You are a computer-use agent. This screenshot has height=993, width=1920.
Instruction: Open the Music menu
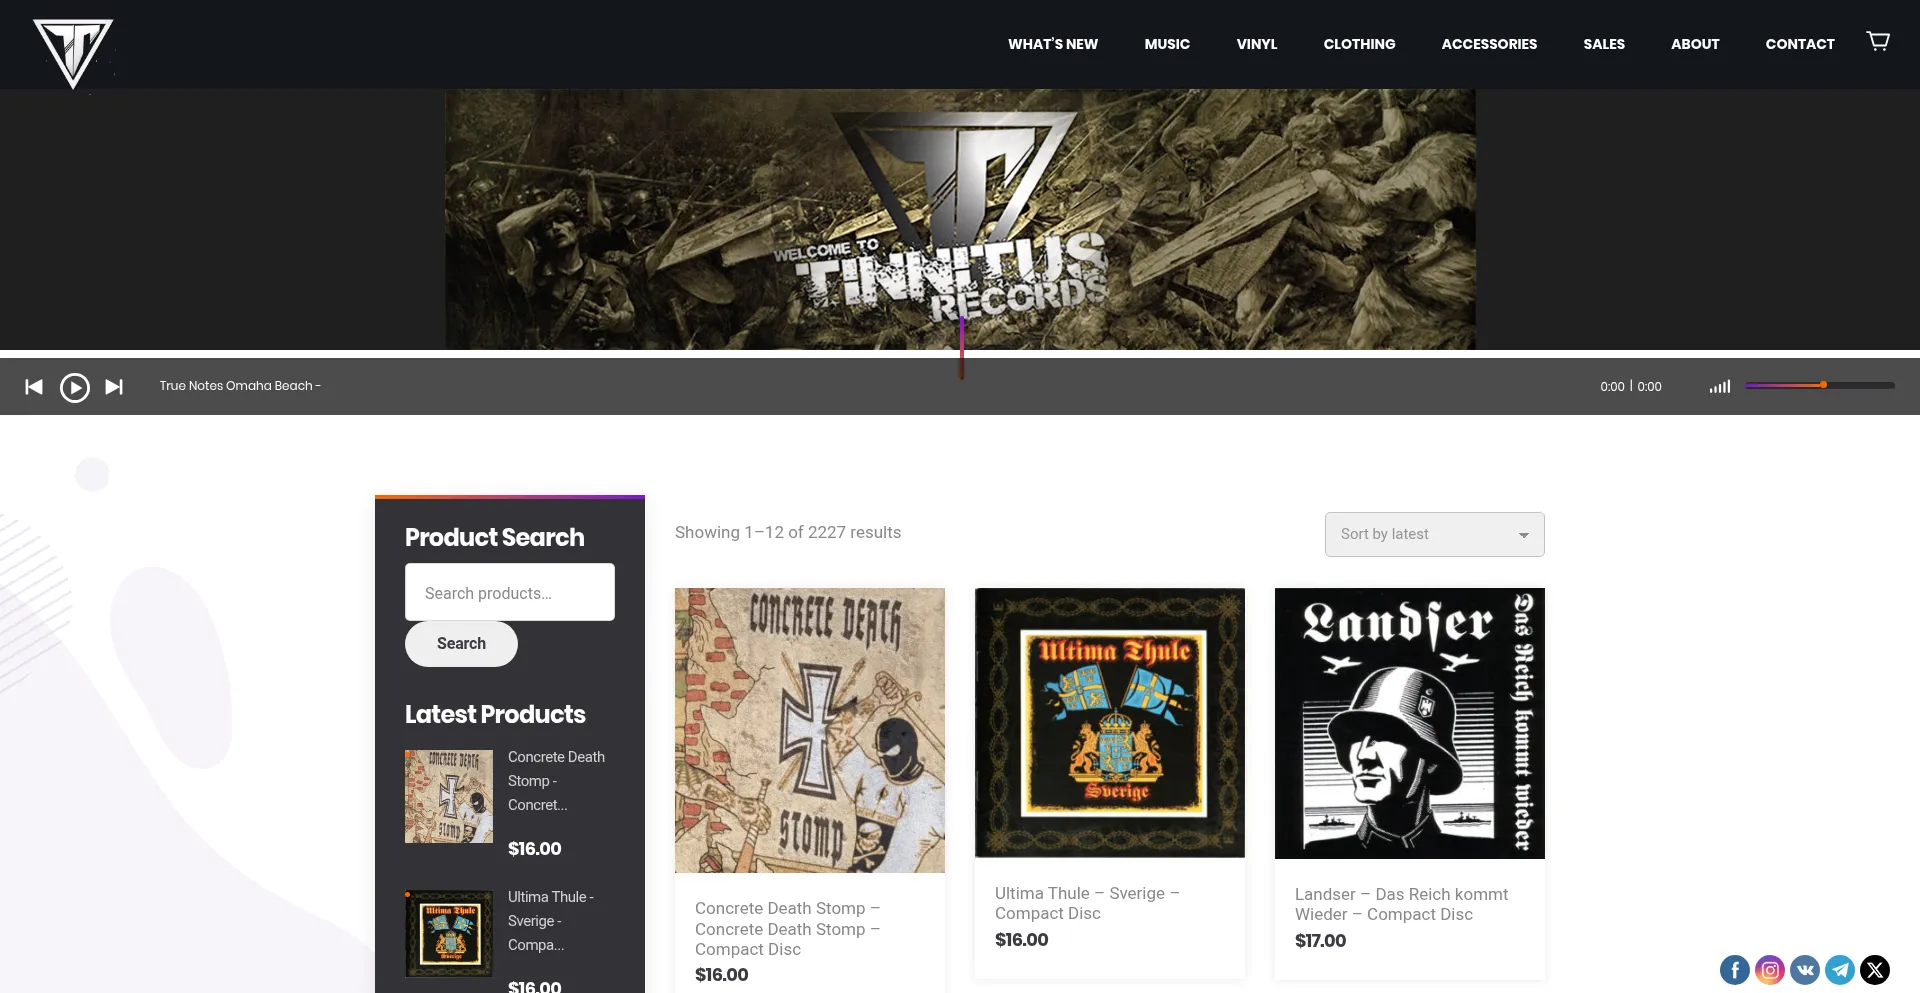coord(1167,44)
